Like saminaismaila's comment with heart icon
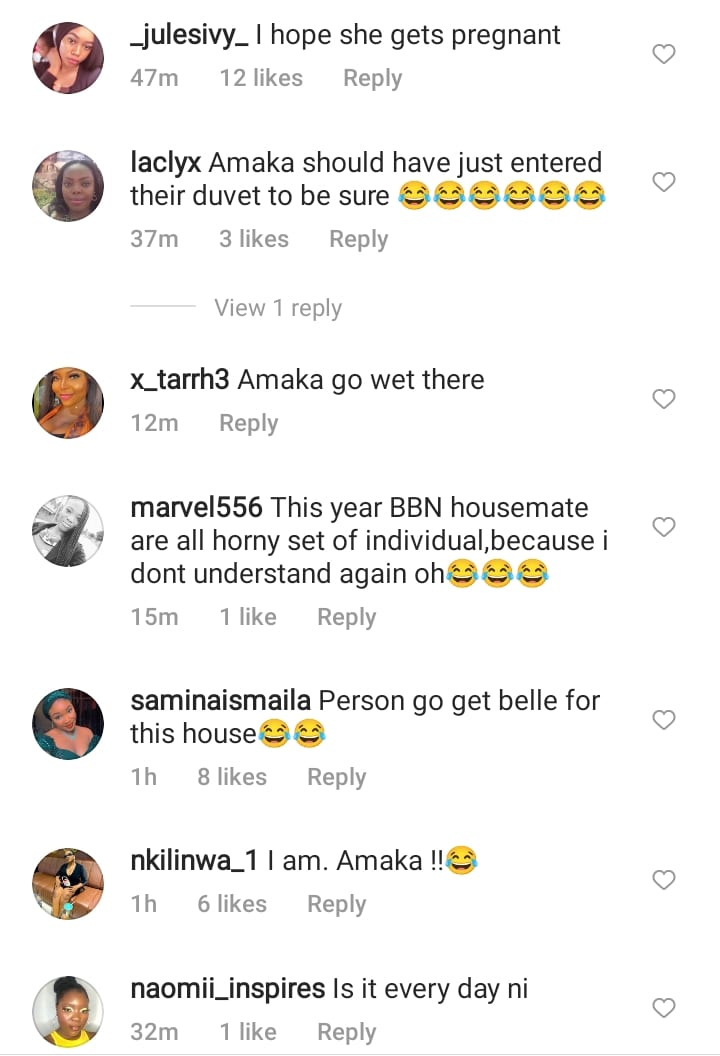720x1056 pixels. pos(663,719)
